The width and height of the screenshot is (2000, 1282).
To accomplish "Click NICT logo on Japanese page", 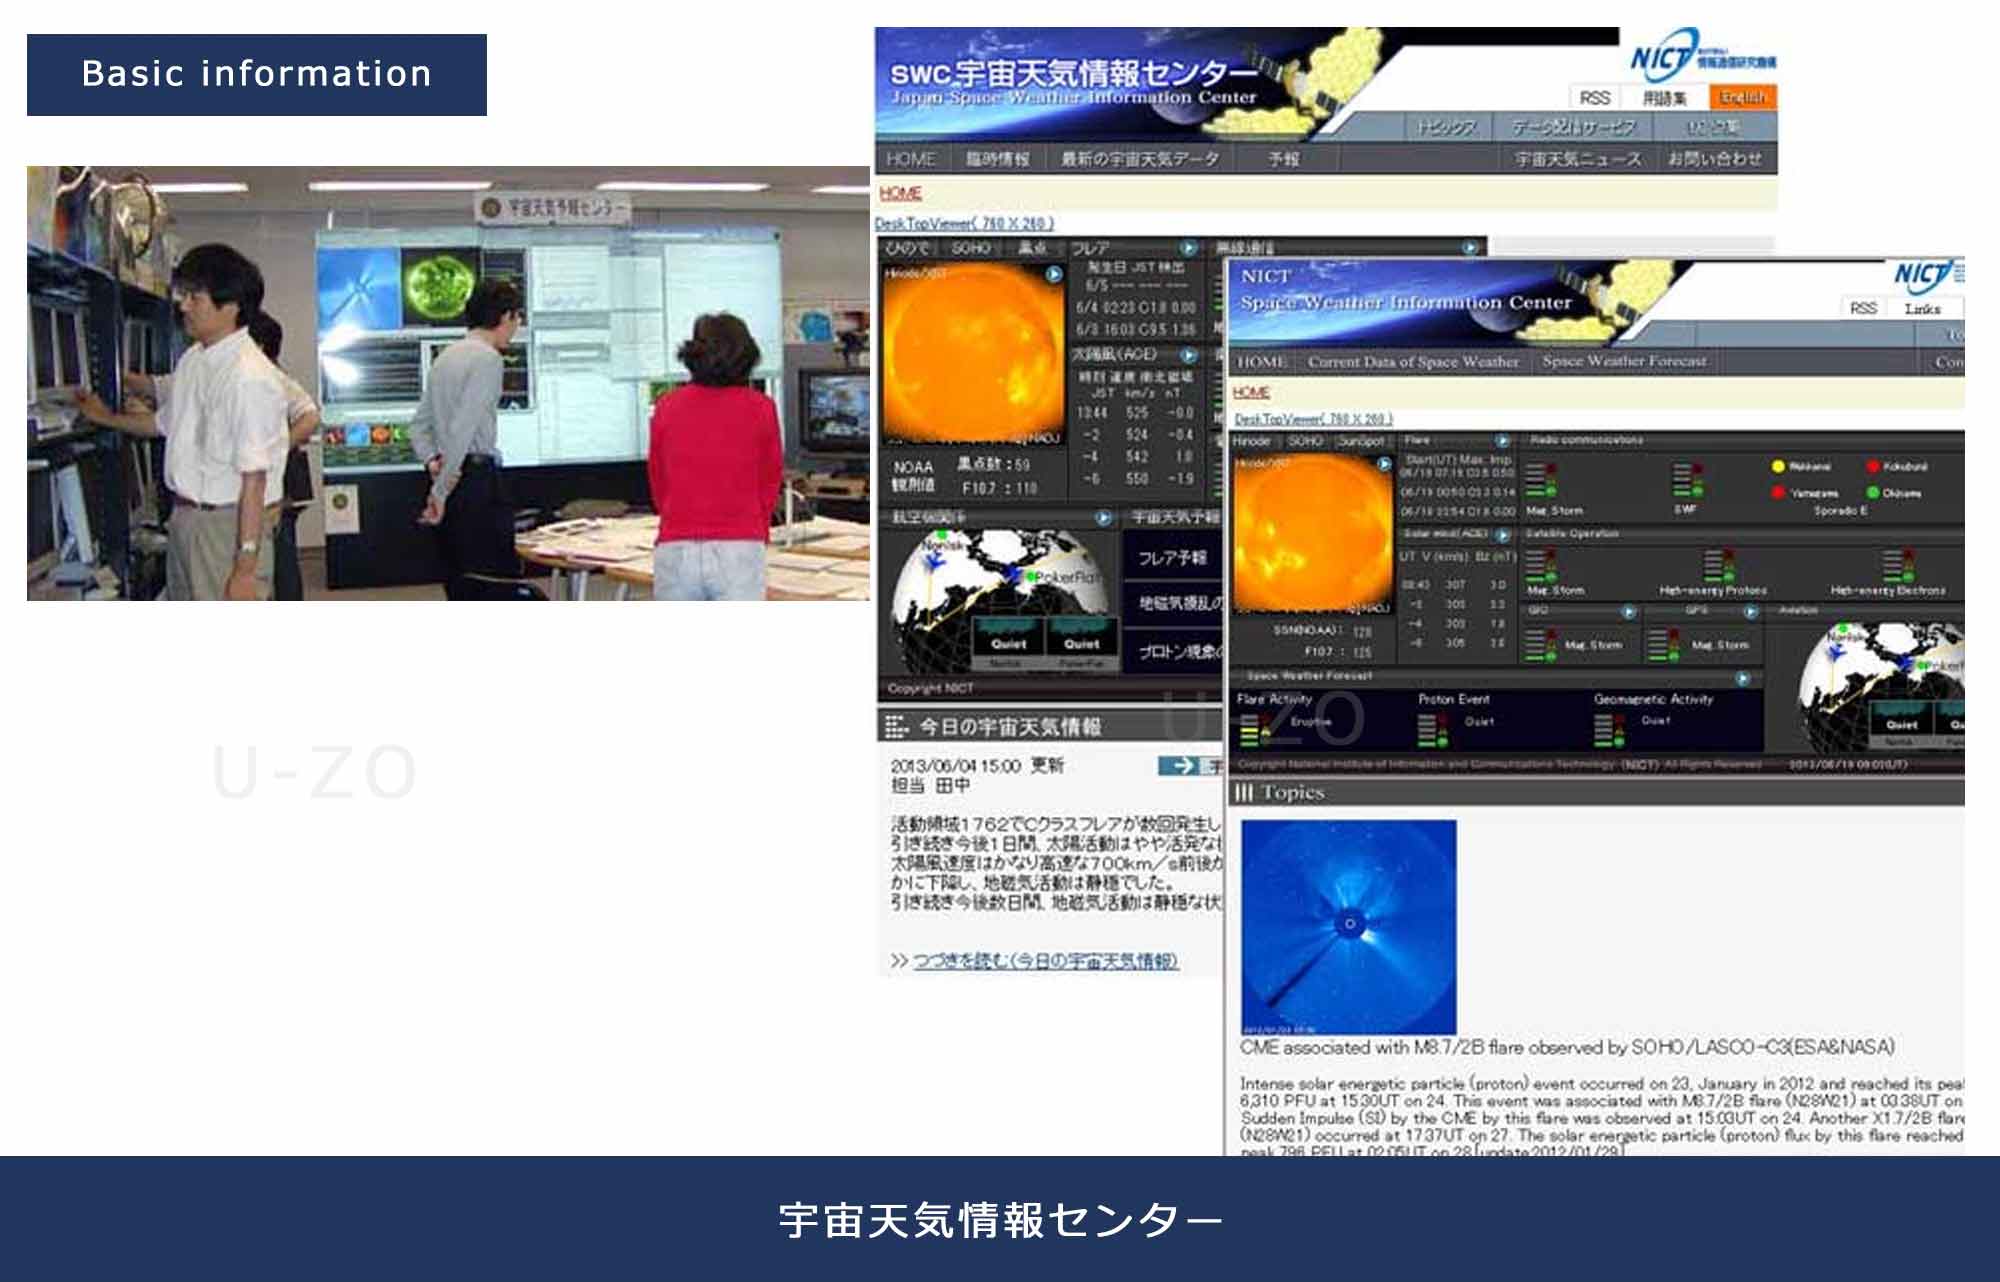I will click(x=1703, y=57).
